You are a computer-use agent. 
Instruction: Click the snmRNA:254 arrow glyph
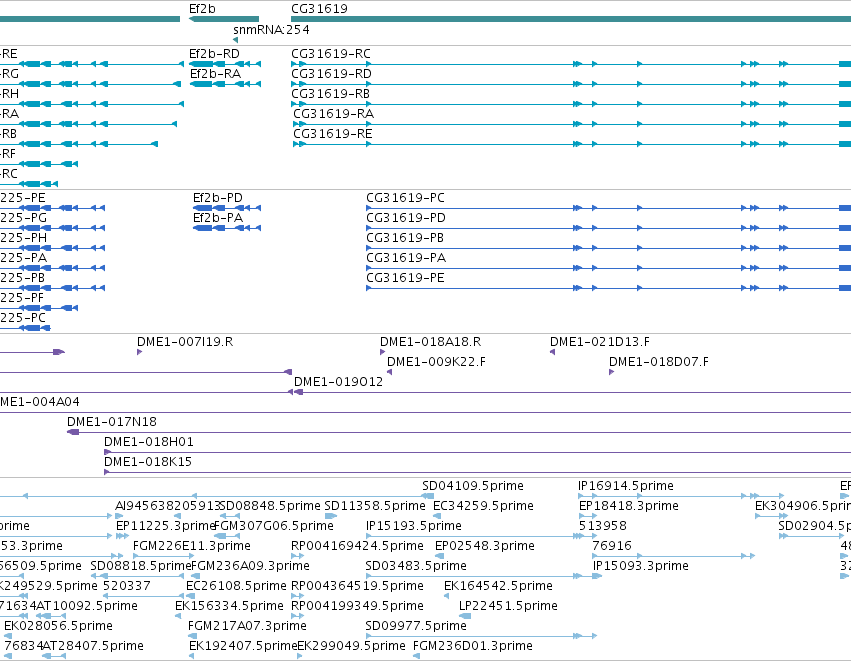236,40
